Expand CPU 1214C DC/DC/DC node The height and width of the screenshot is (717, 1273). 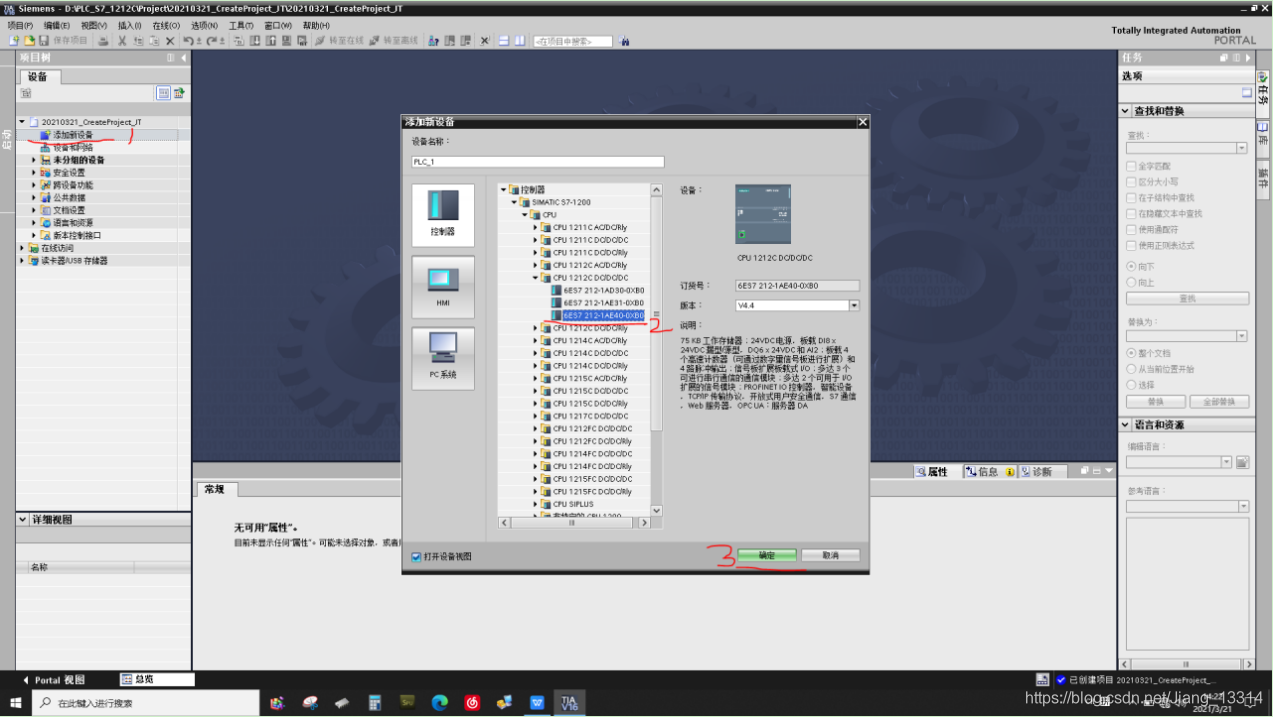(535, 353)
